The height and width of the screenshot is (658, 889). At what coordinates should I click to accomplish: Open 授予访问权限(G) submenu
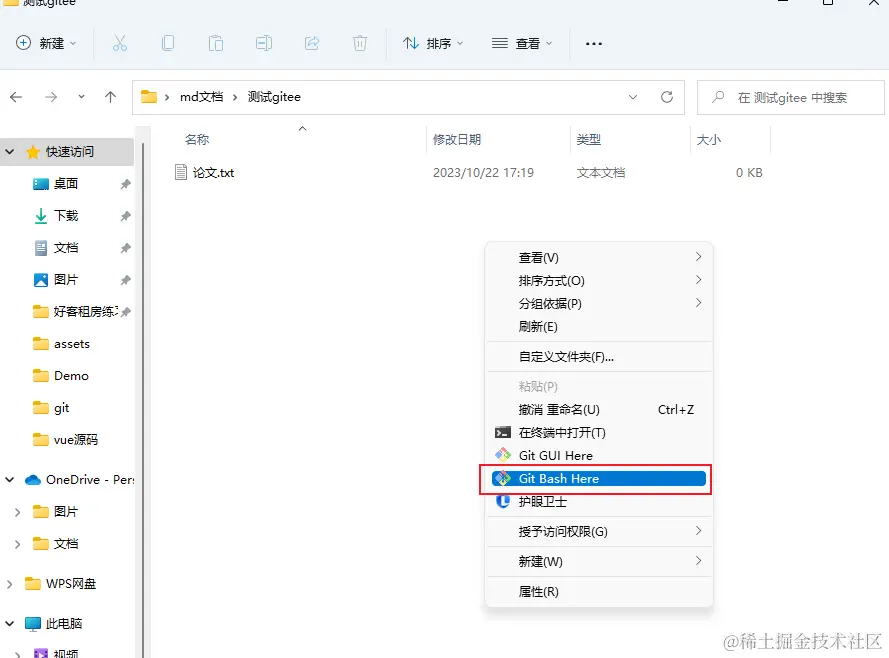tap(599, 532)
